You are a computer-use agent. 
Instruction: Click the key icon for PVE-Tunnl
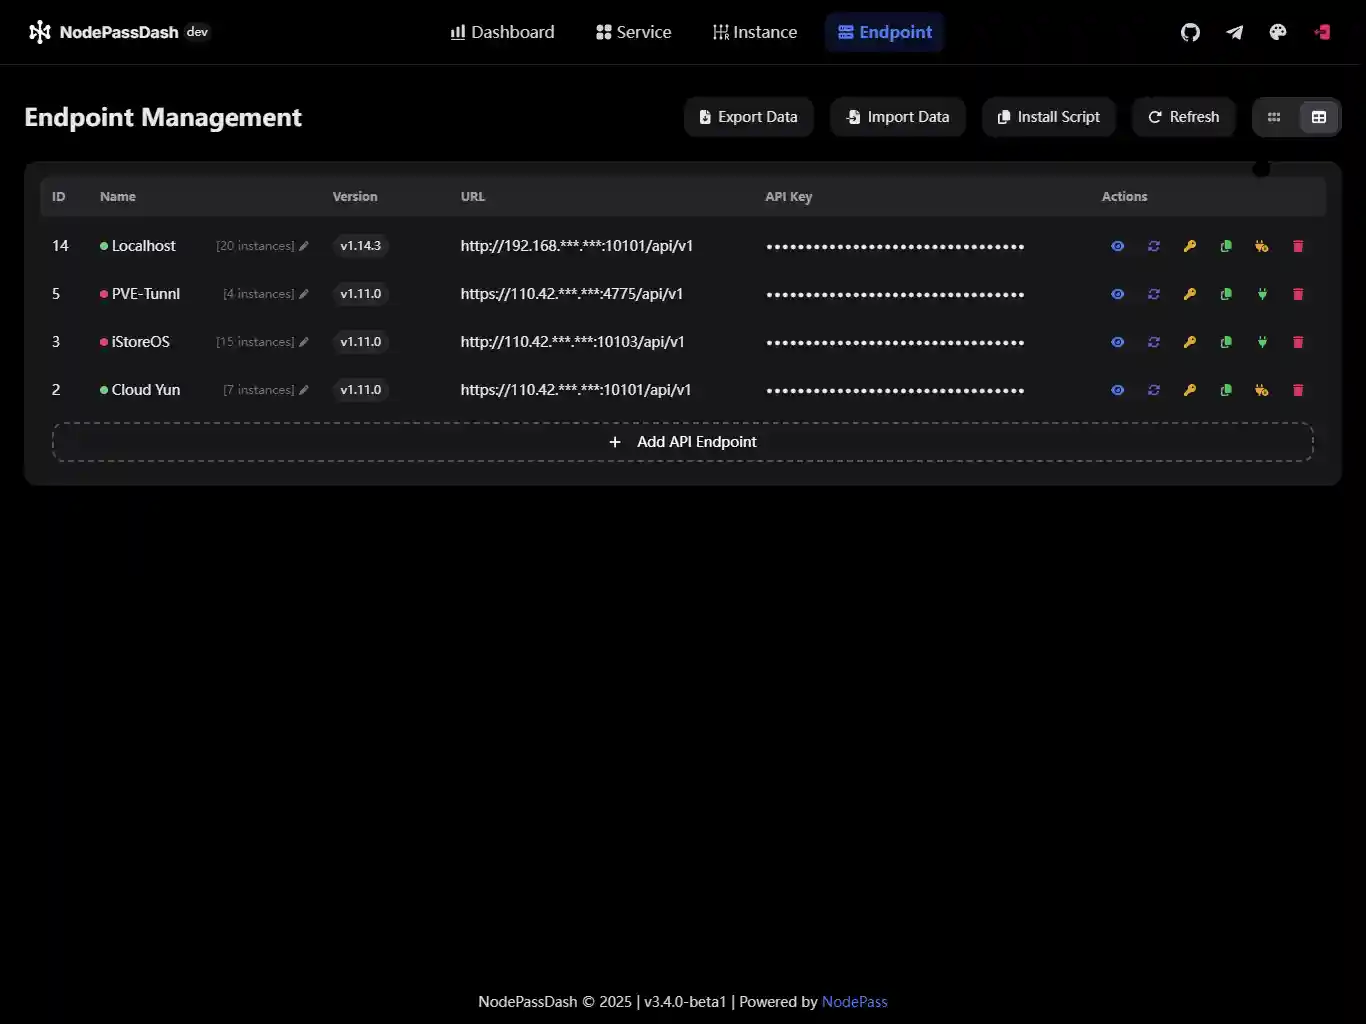tap(1190, 294)
